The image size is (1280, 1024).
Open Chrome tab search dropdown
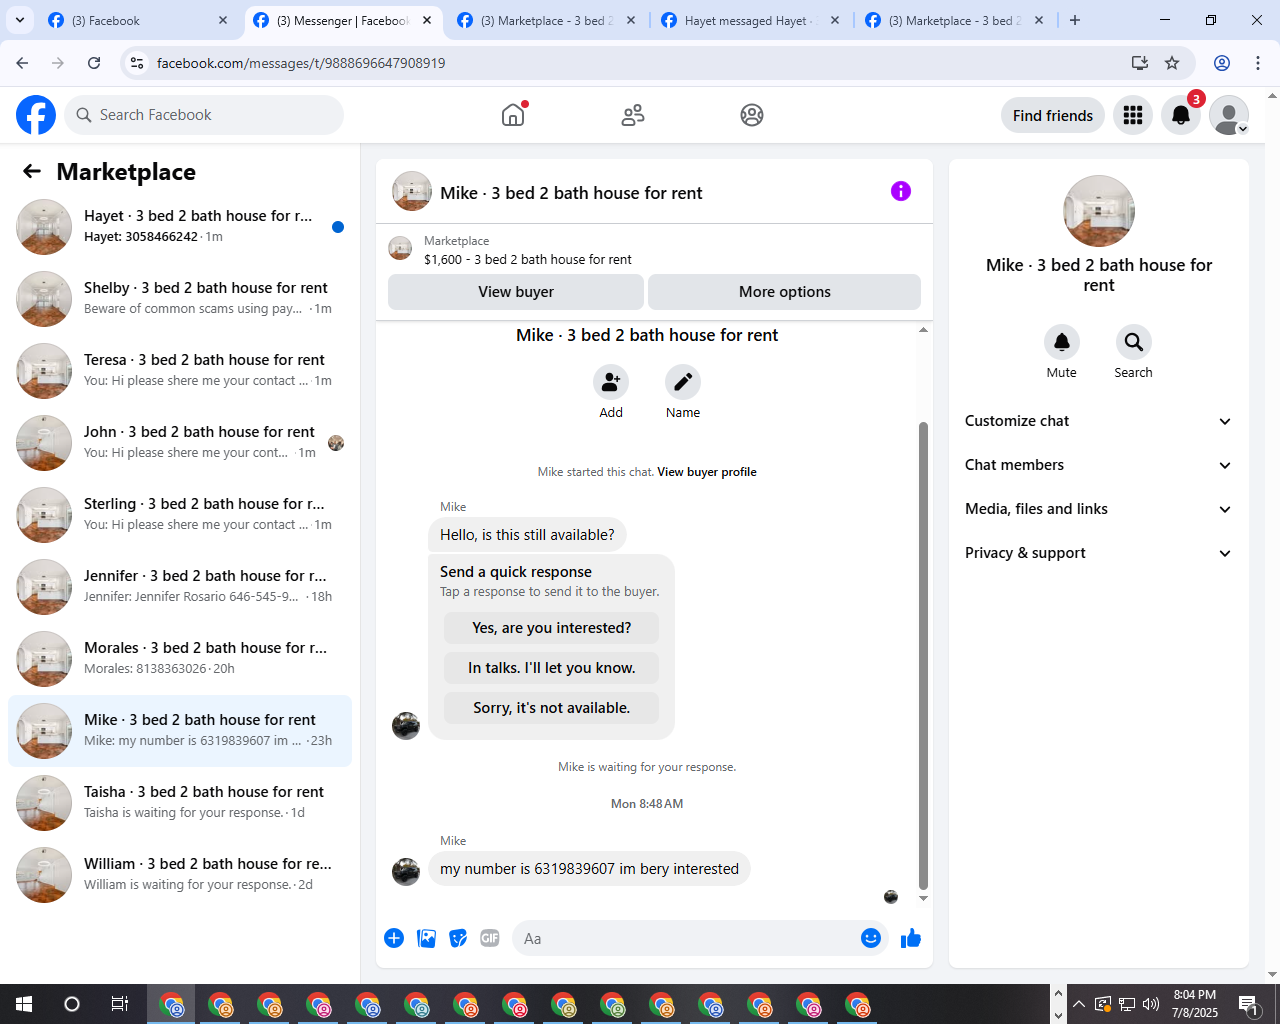[20, 20]
